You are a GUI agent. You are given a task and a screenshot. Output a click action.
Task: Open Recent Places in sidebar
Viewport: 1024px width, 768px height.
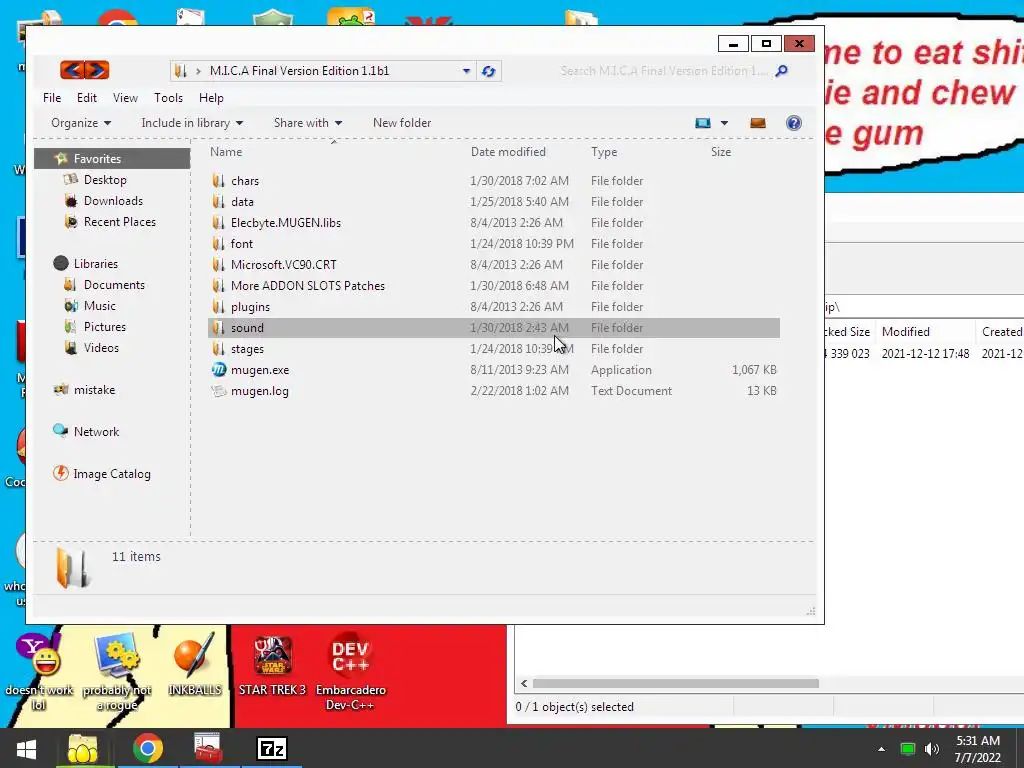pos(120,221)
